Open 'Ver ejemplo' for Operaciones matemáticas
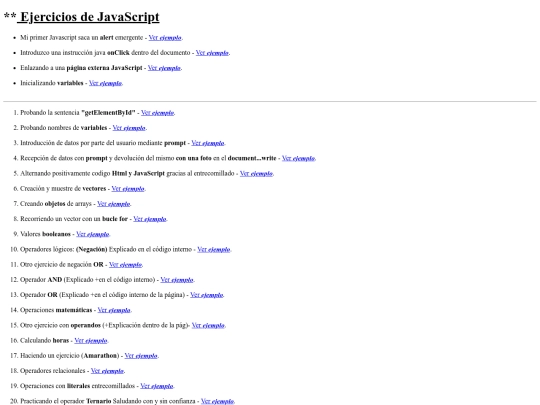Screen dimensions: 540x405 coord(114,310)
